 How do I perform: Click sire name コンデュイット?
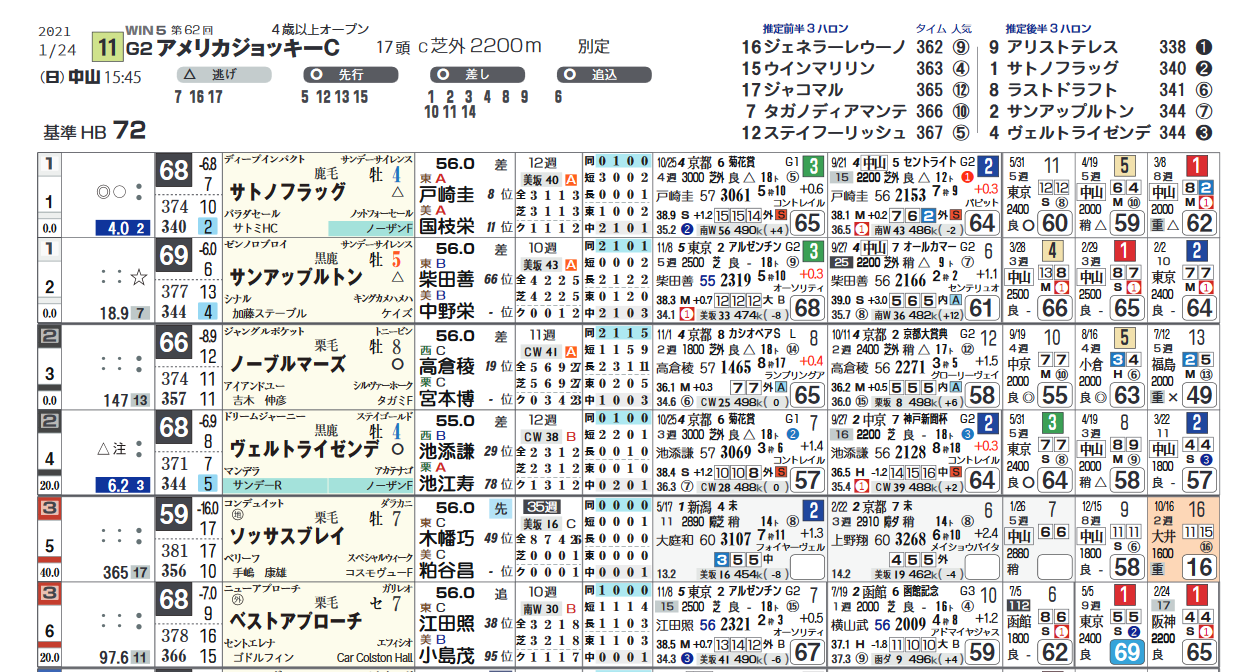[253, 504]
